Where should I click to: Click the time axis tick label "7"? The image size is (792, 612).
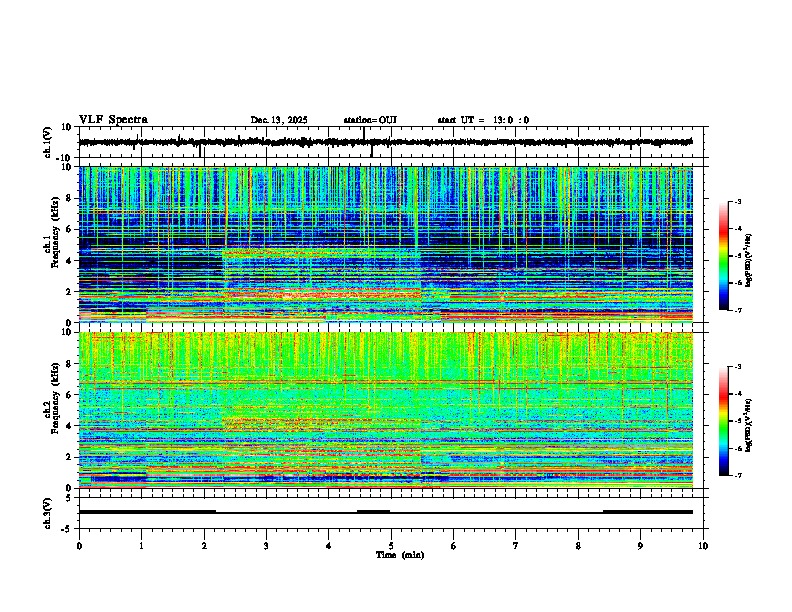point(516,545)
